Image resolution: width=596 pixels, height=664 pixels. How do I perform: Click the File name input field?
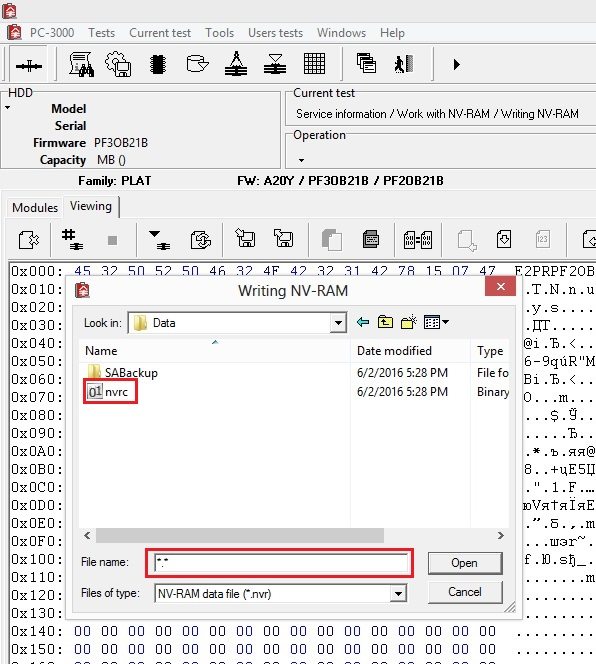click(280, 563)
